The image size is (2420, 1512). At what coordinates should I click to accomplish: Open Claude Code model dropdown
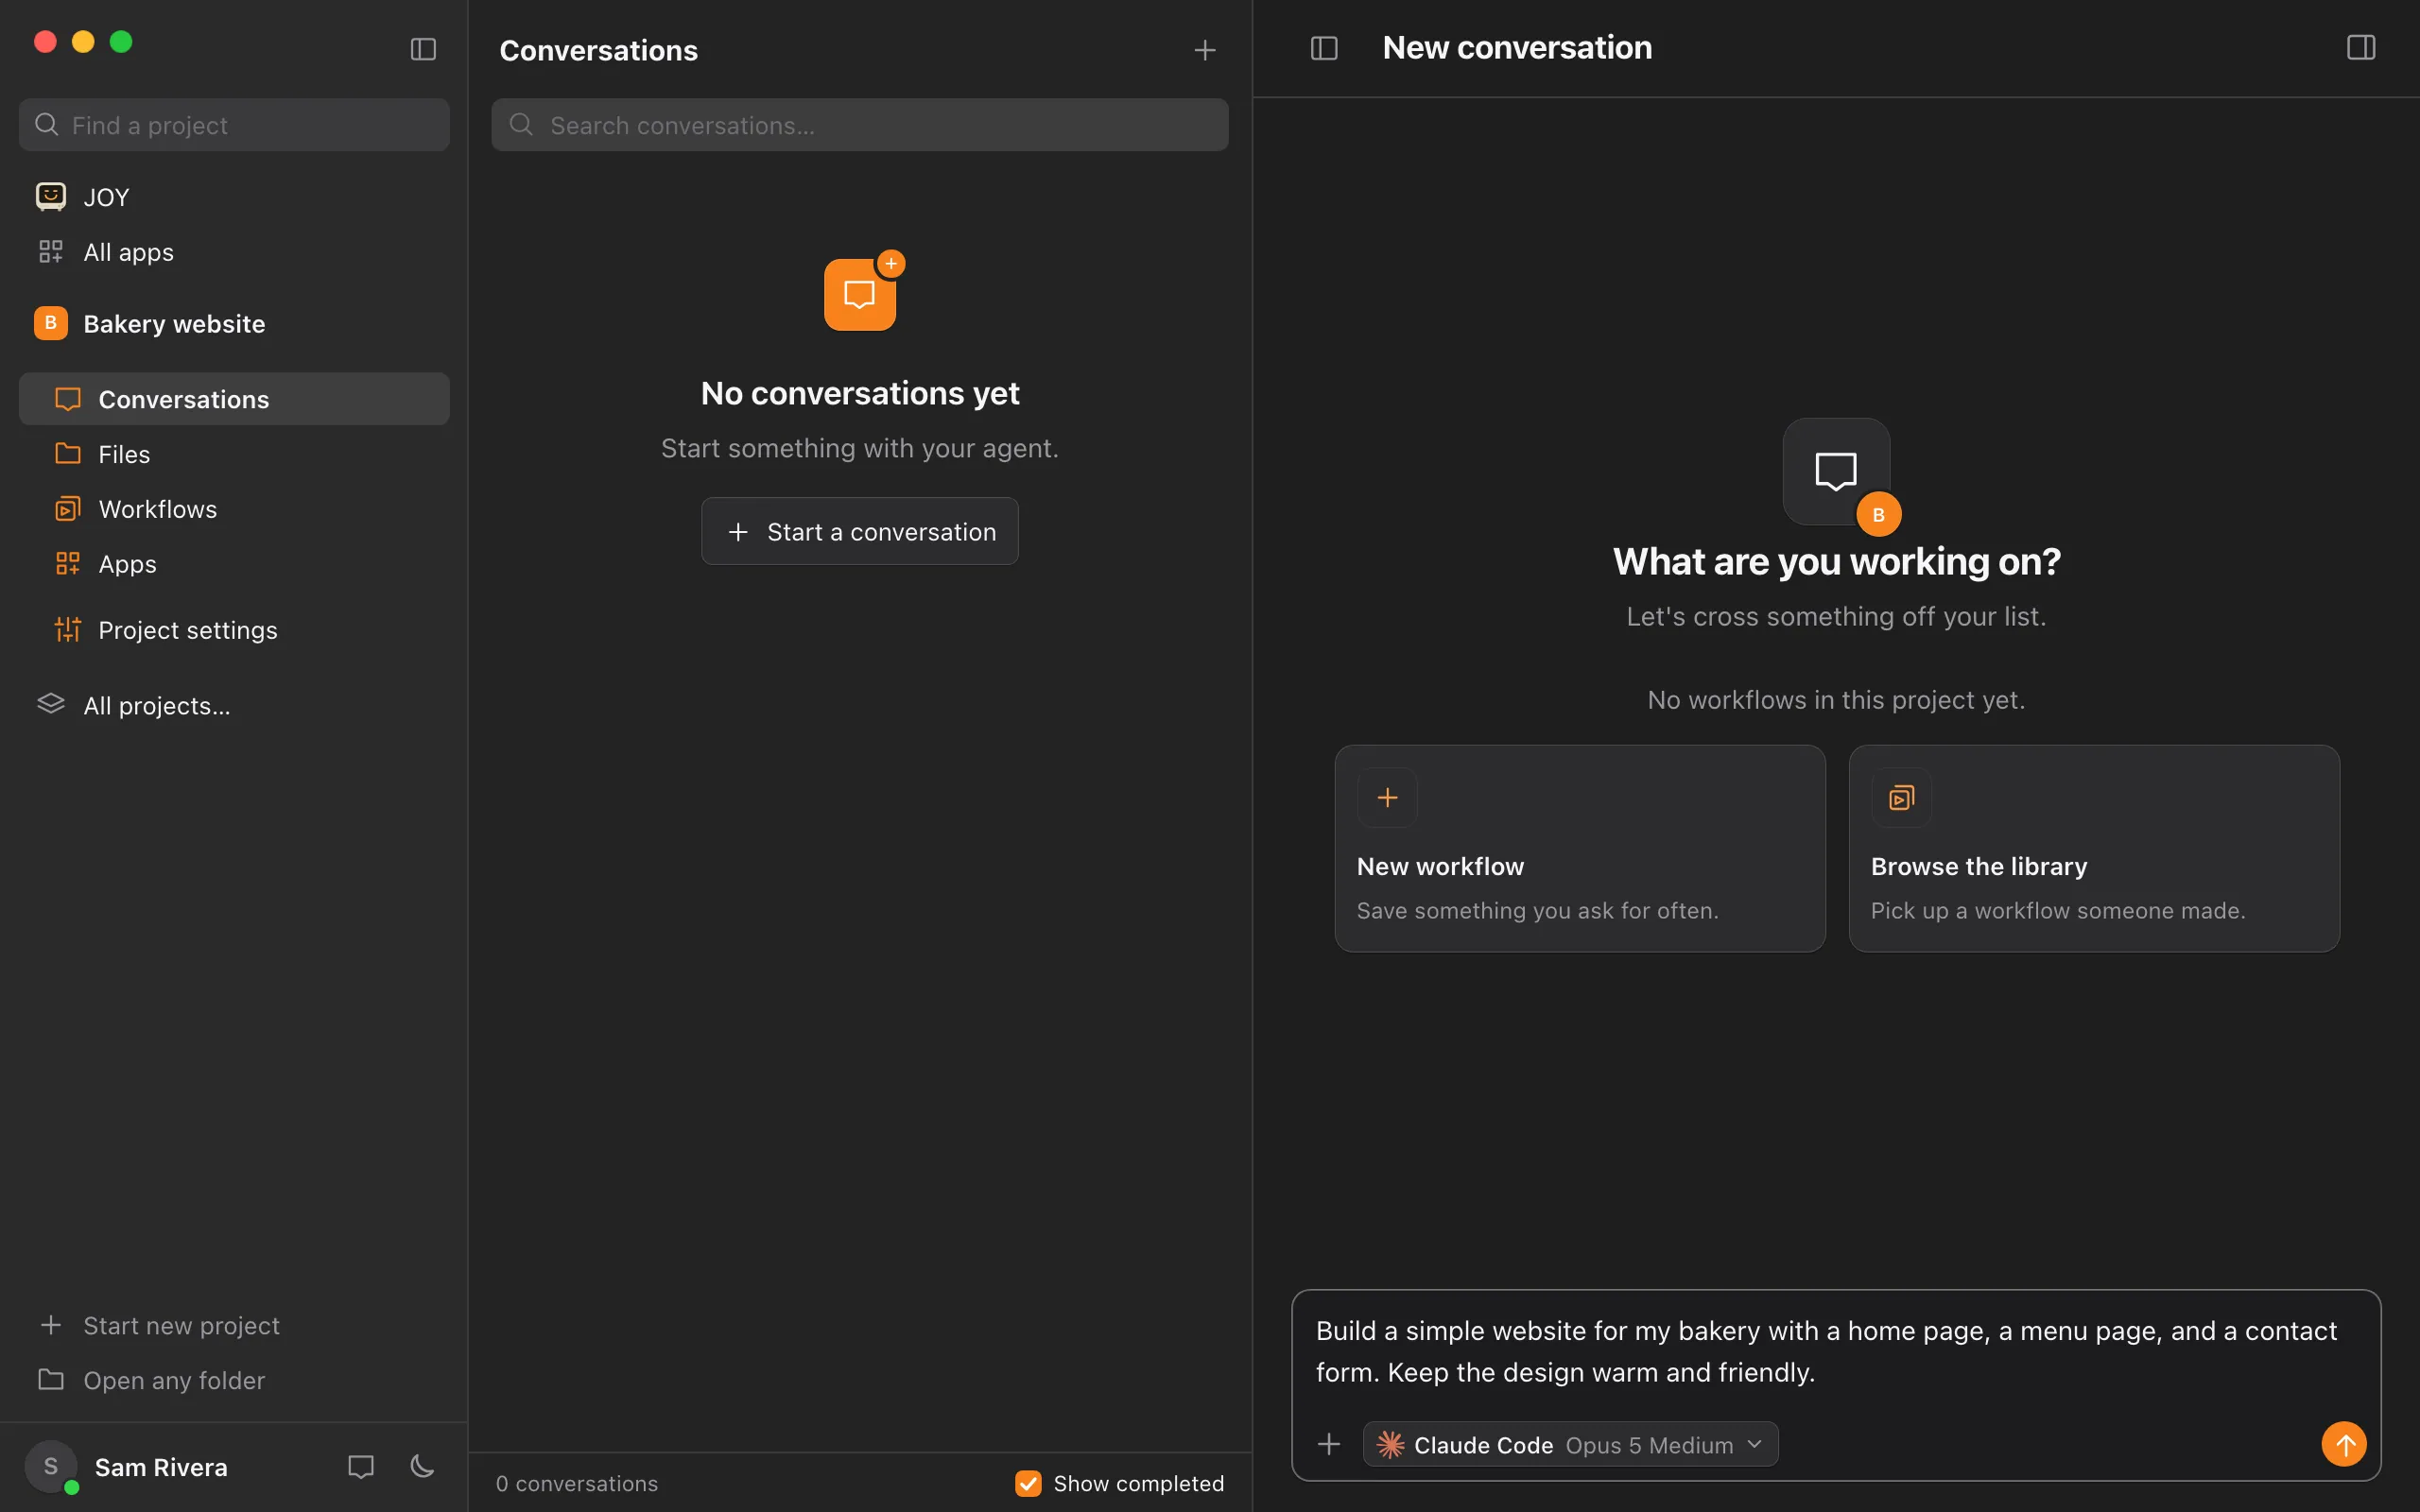click(x=1570, y=1444)
